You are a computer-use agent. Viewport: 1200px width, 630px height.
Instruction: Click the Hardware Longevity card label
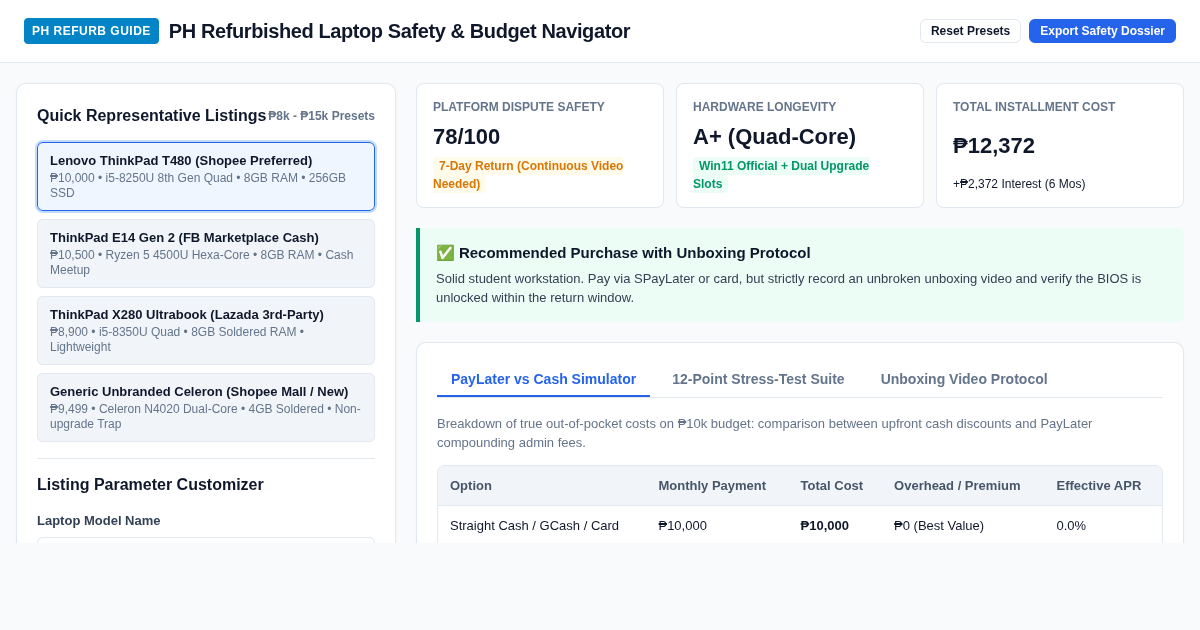[x=764, y=107]
